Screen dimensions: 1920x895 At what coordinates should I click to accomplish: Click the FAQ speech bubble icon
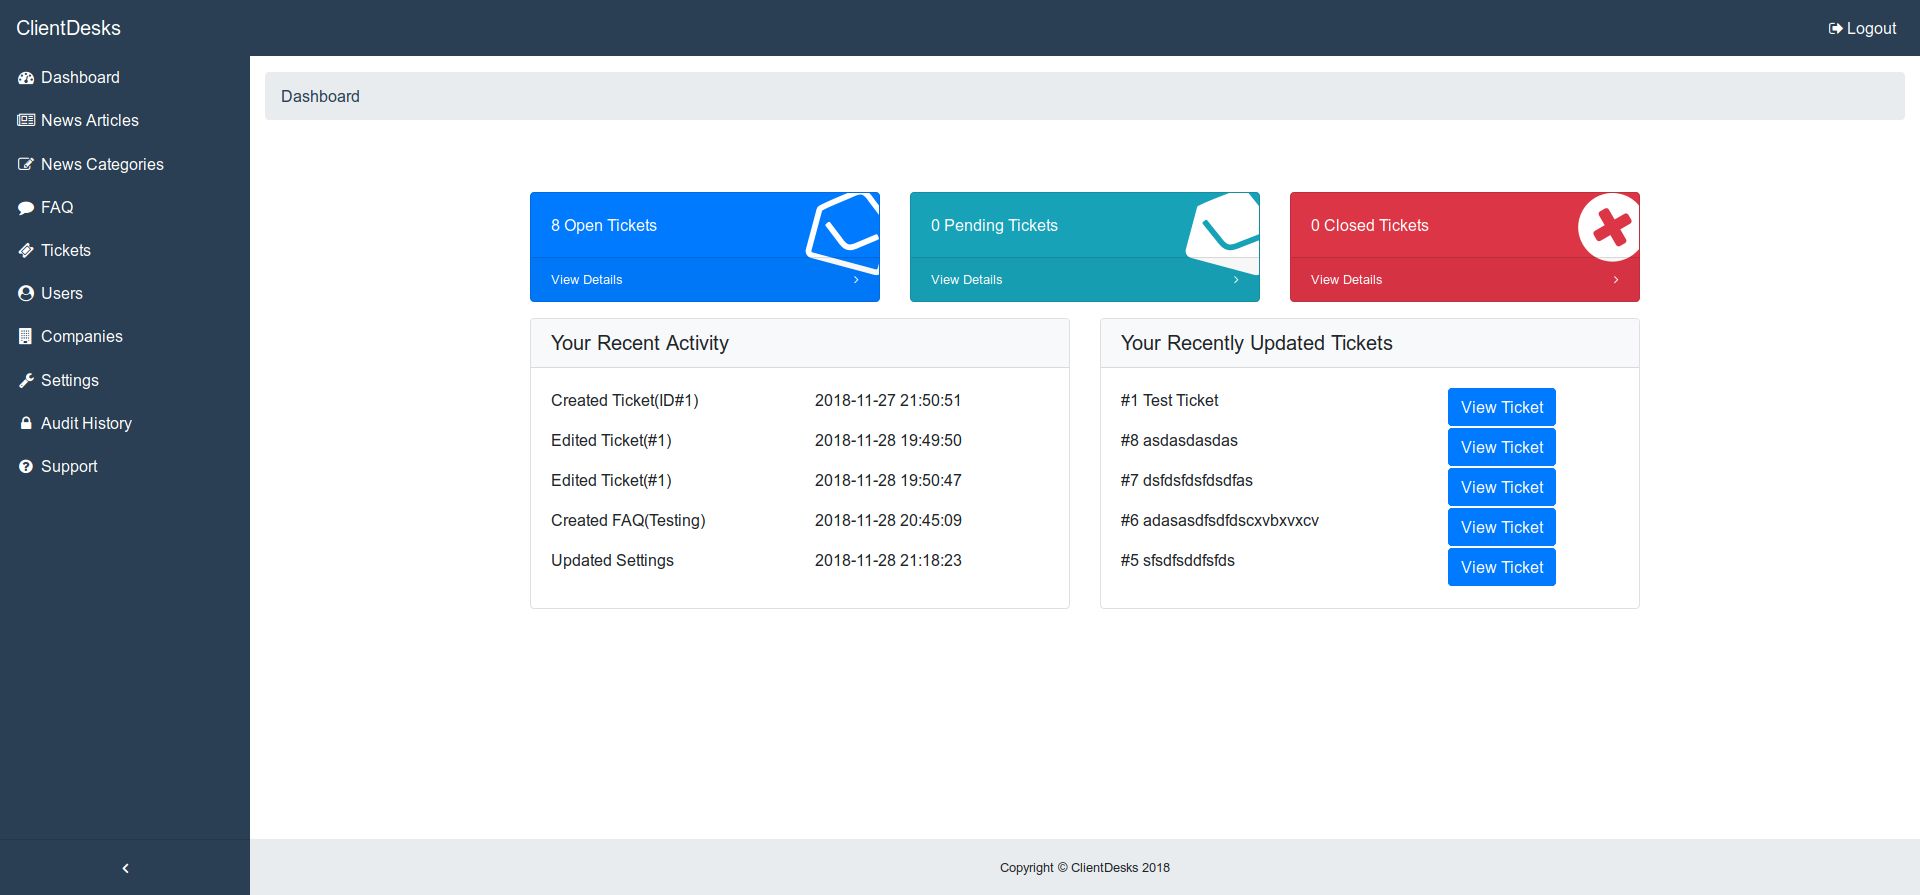coord(26,208)
